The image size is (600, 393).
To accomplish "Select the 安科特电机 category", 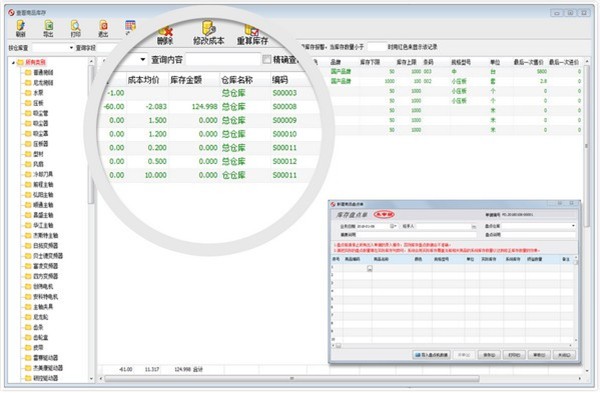I will tap(46, 297).
